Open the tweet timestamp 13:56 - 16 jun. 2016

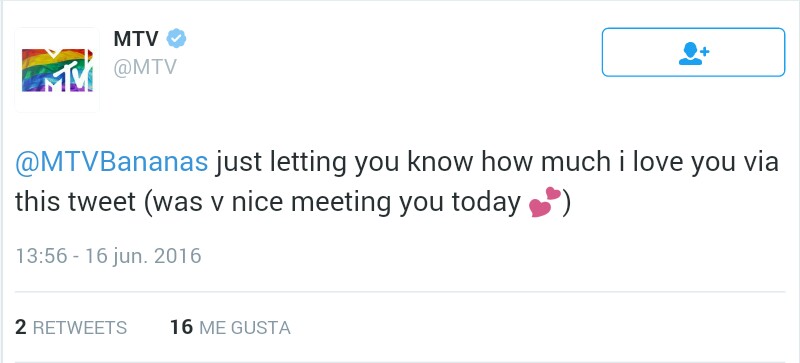click(108, 256)
